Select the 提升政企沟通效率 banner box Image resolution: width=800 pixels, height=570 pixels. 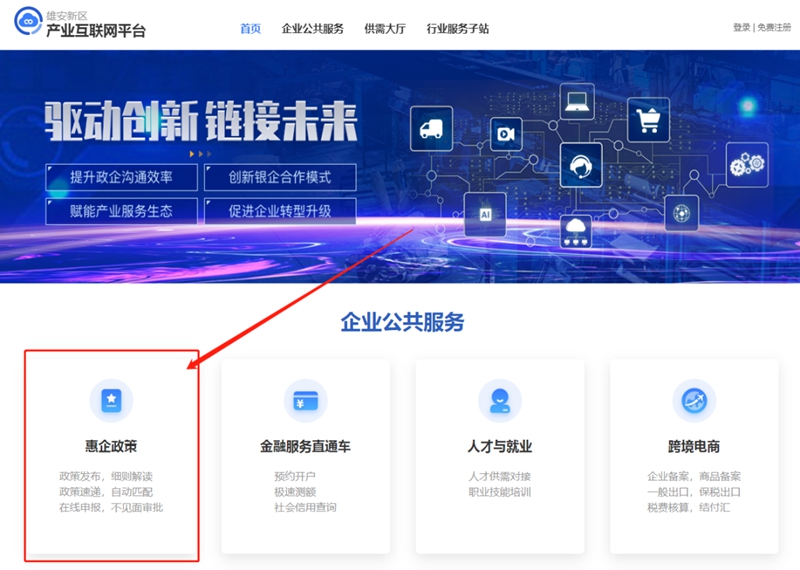point(121,177)
